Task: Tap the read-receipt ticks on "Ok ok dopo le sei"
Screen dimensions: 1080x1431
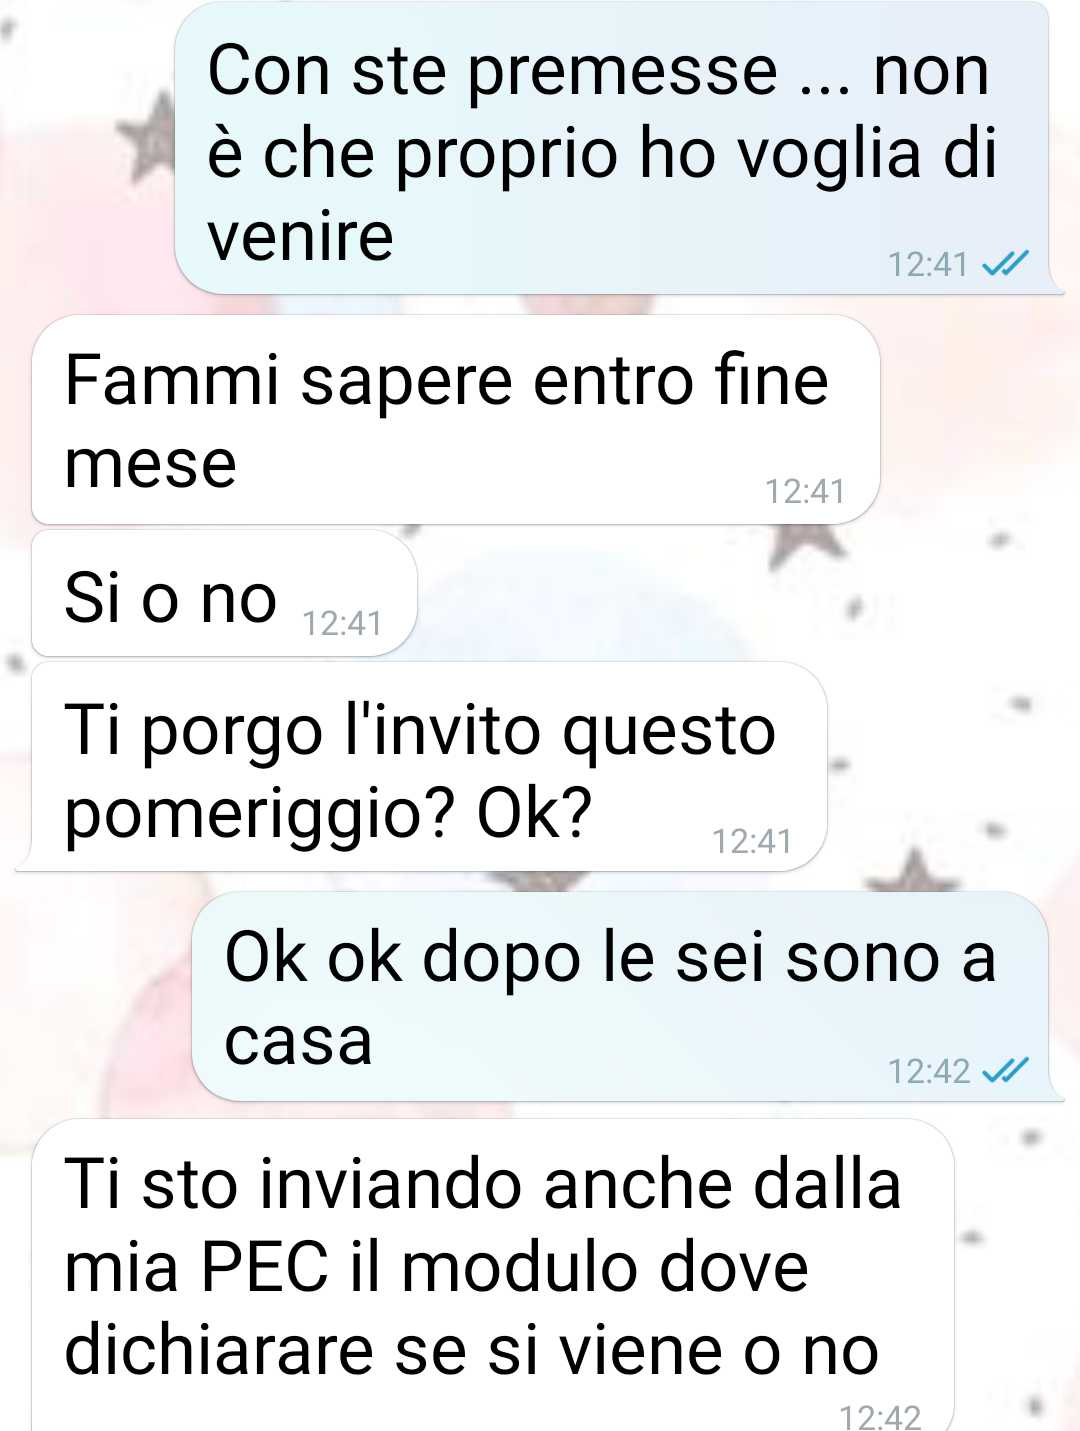Action: (x=1005, y=1071)
